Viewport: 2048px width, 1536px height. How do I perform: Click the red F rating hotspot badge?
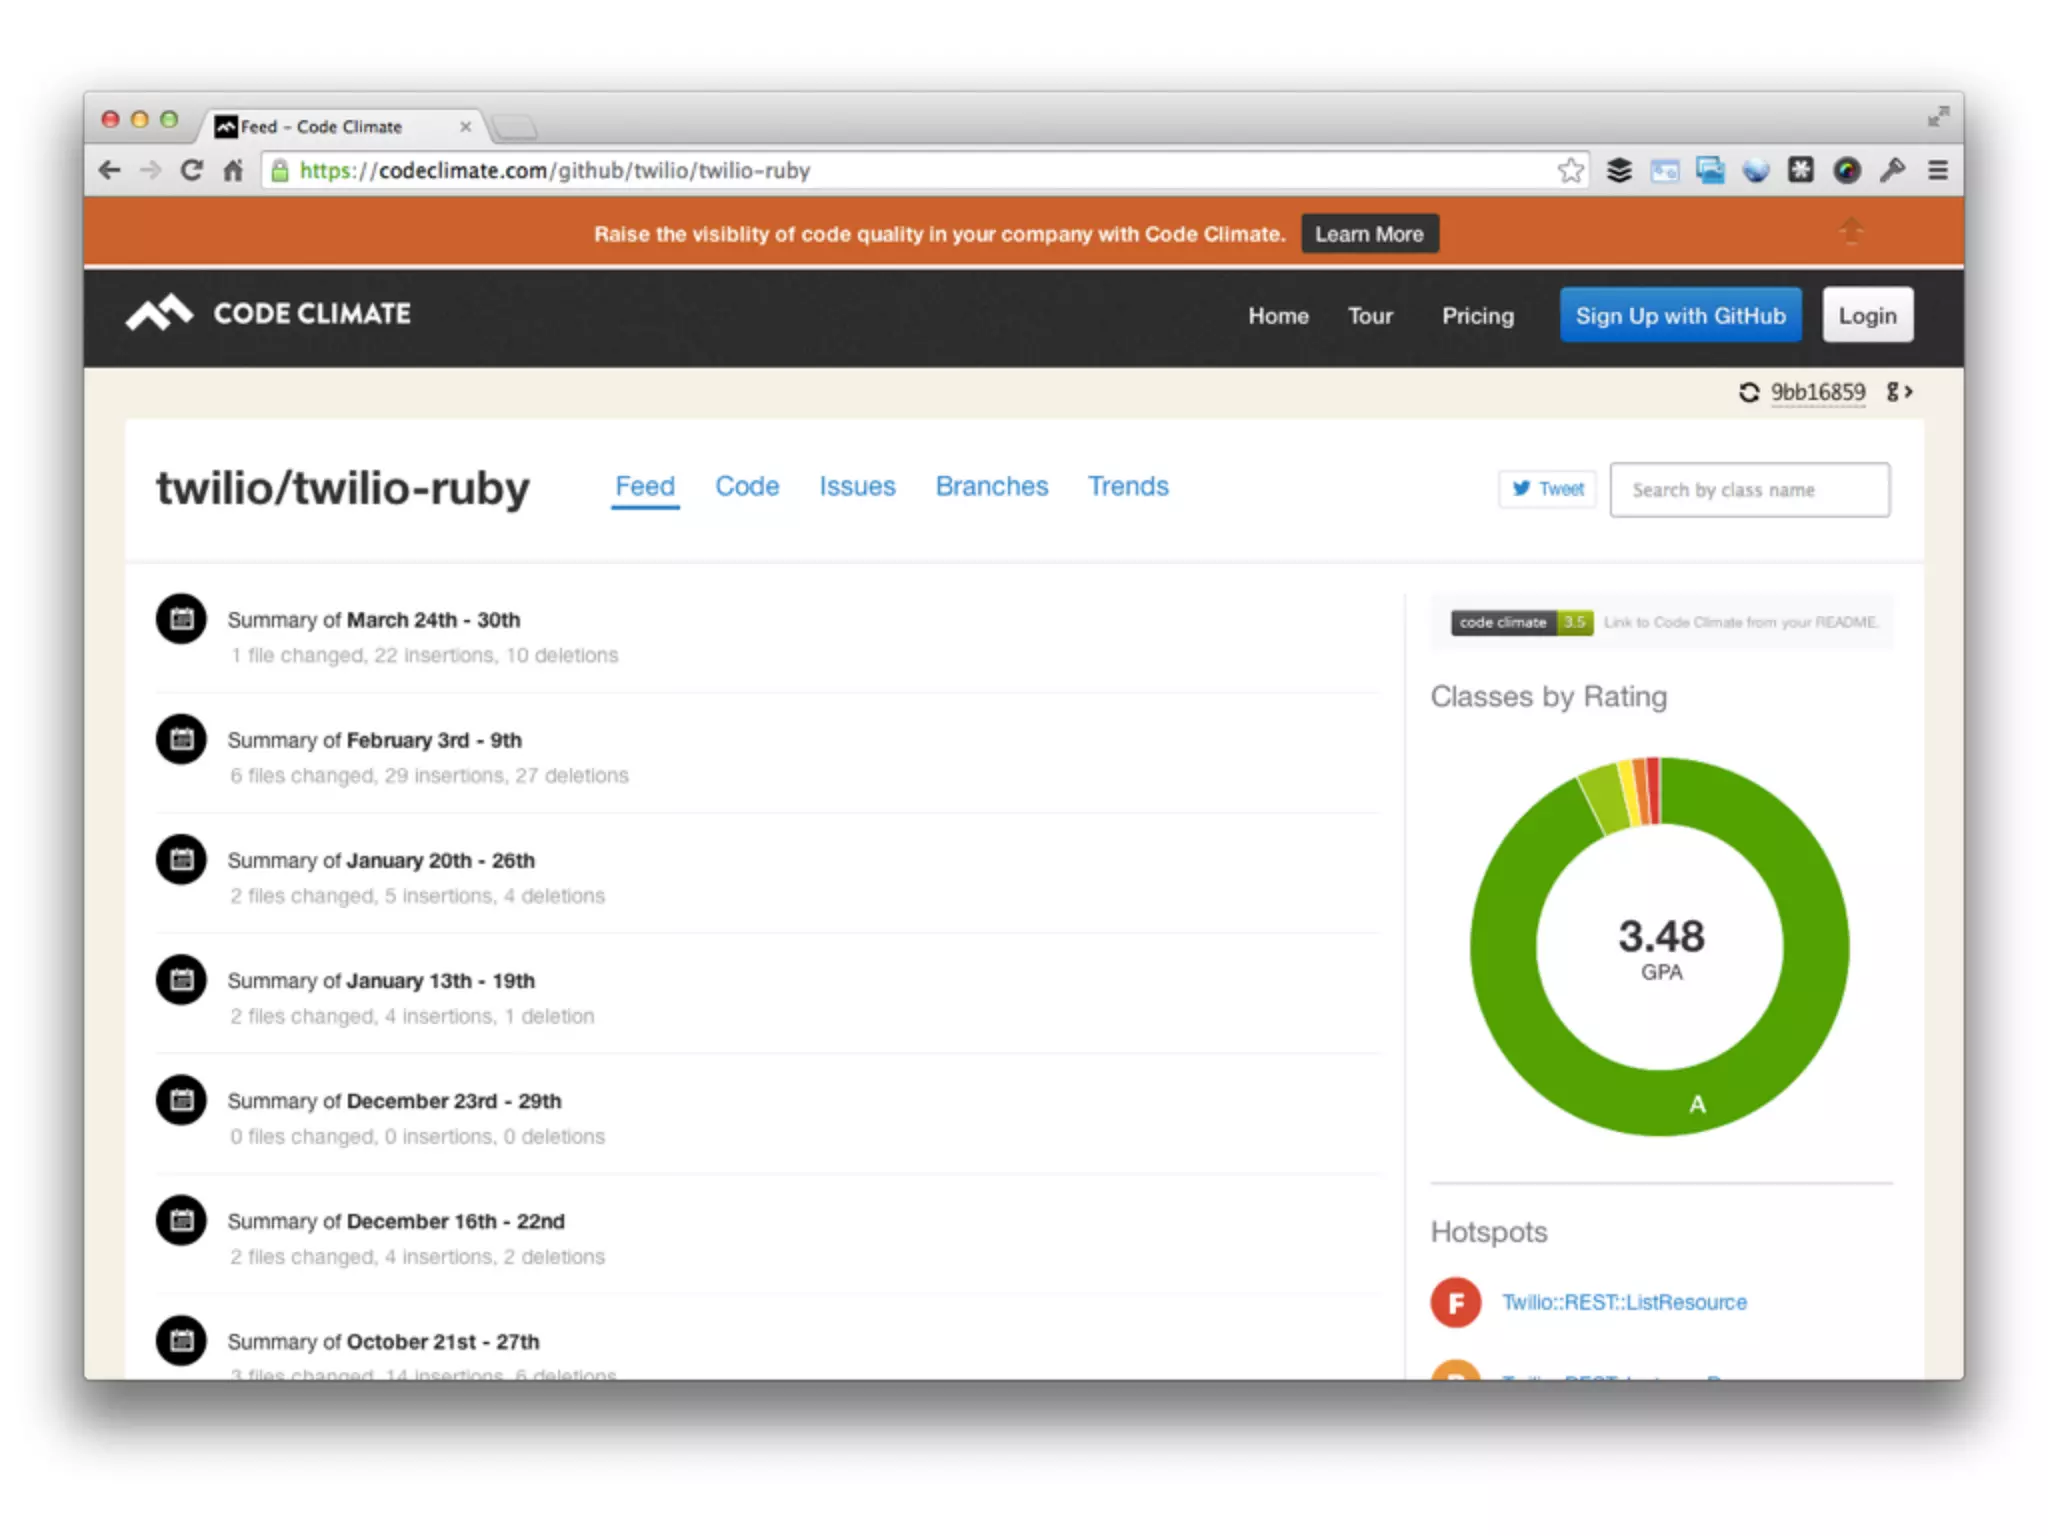pos(1455,1302)
